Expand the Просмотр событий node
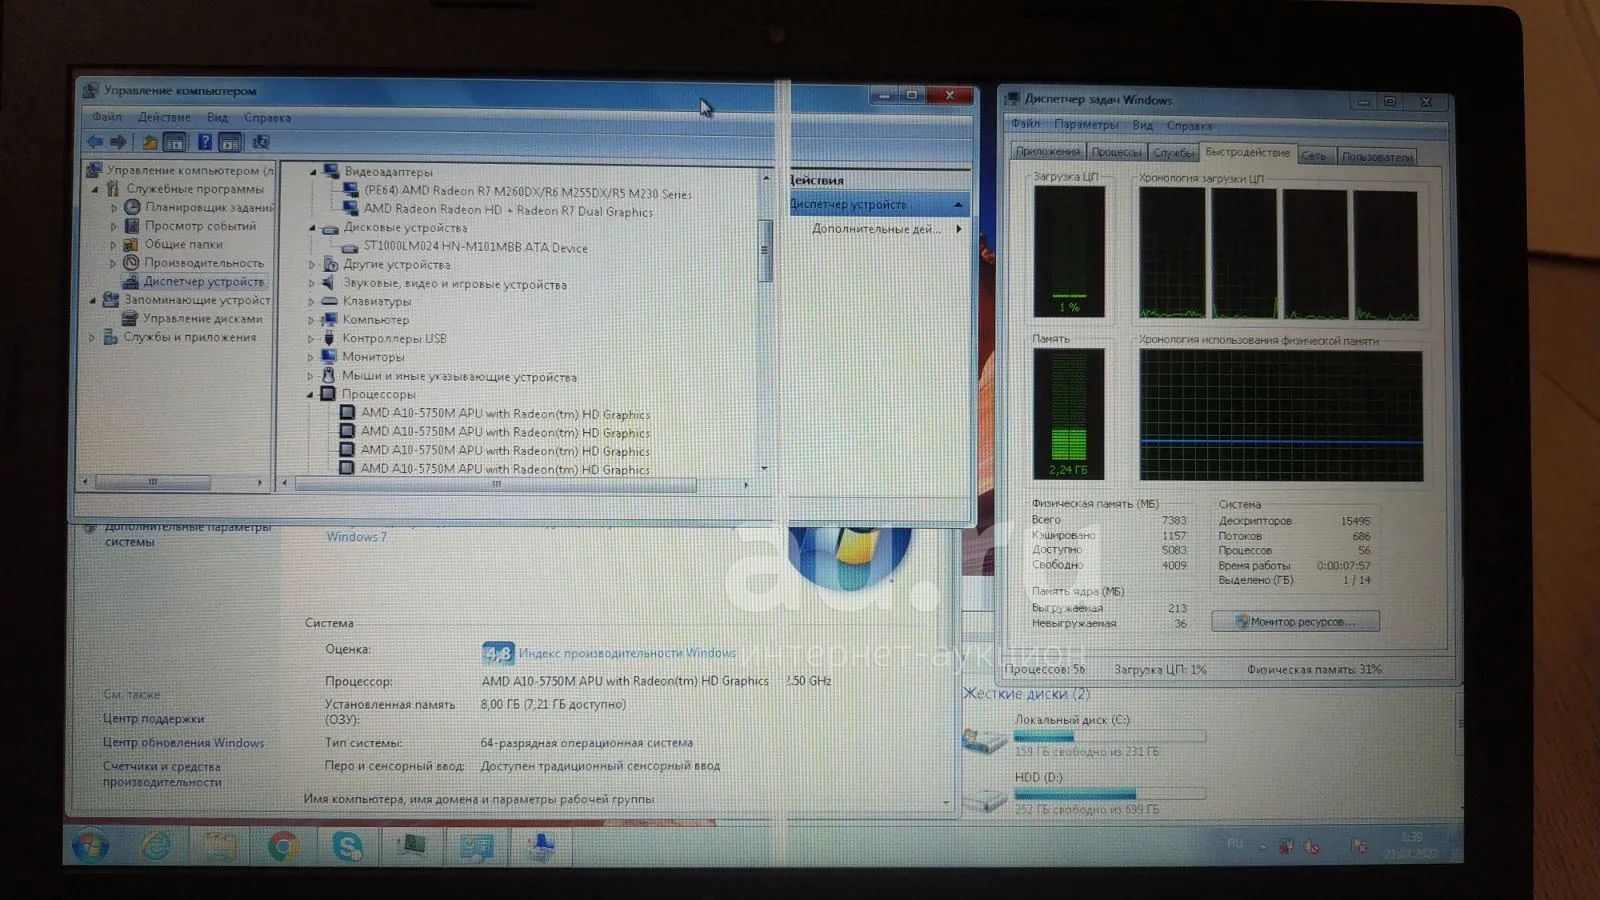The width and height of the screenshot is (1600, 900). (x=113, y=227)
